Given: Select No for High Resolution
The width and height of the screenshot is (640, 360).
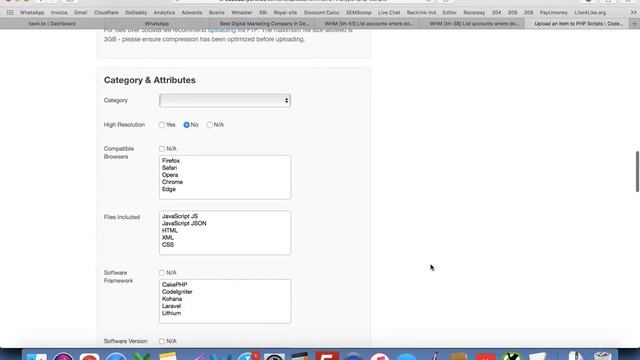Looking at the screenshot, I should (x=187, y=125).
